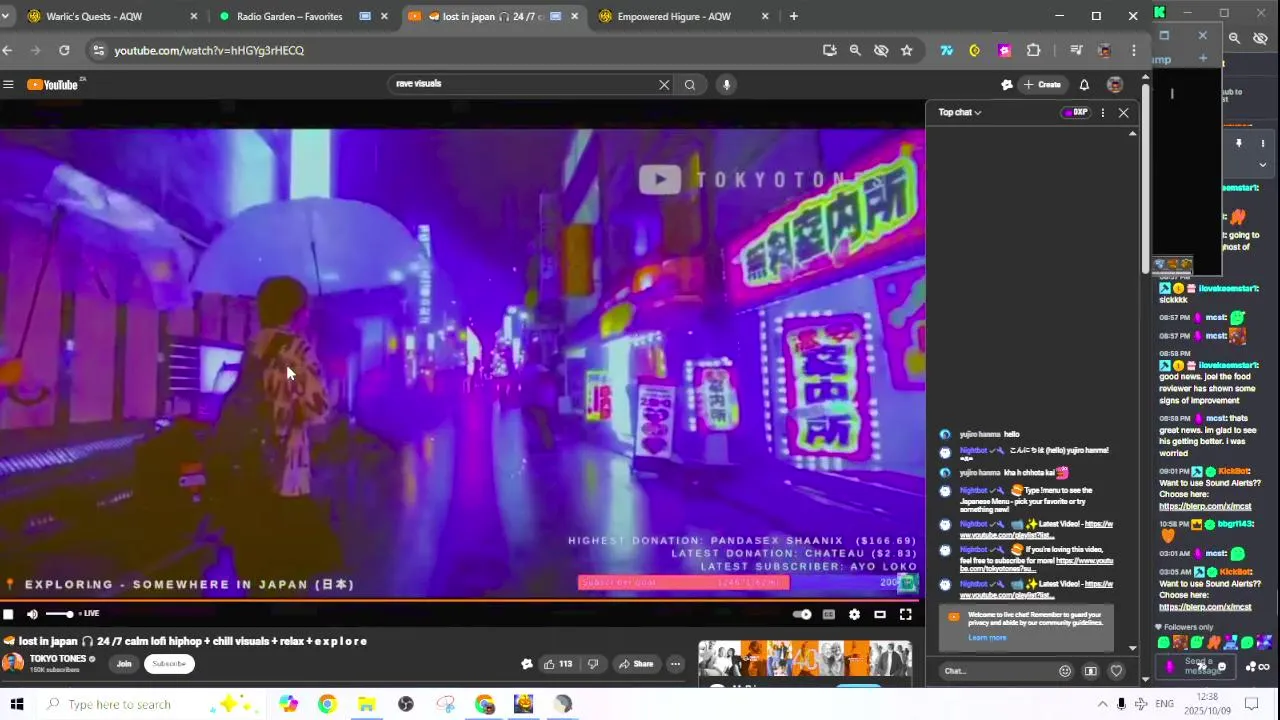
Task: Open the recommended video thumbnail beside title
Action: point(805,659)
